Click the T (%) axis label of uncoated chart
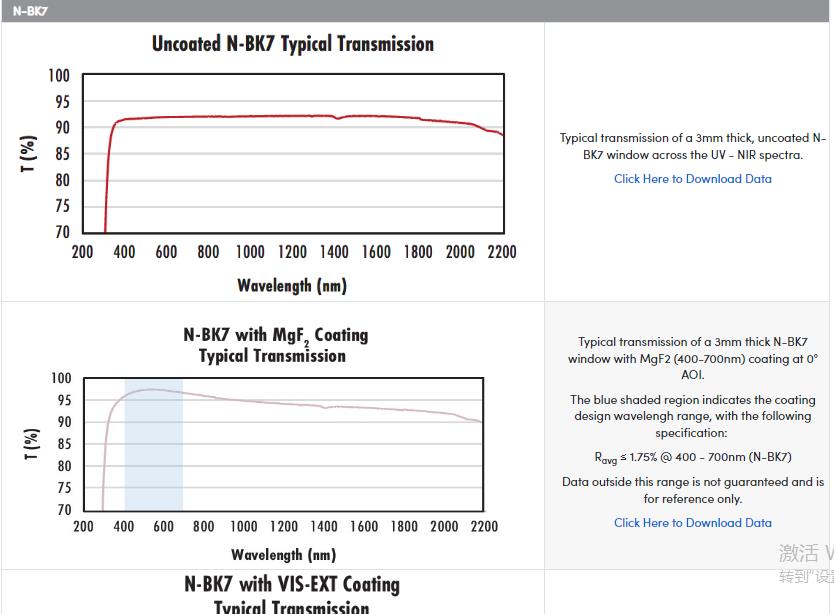The width and height of the screenshot is (834, 614). (28, 153)
